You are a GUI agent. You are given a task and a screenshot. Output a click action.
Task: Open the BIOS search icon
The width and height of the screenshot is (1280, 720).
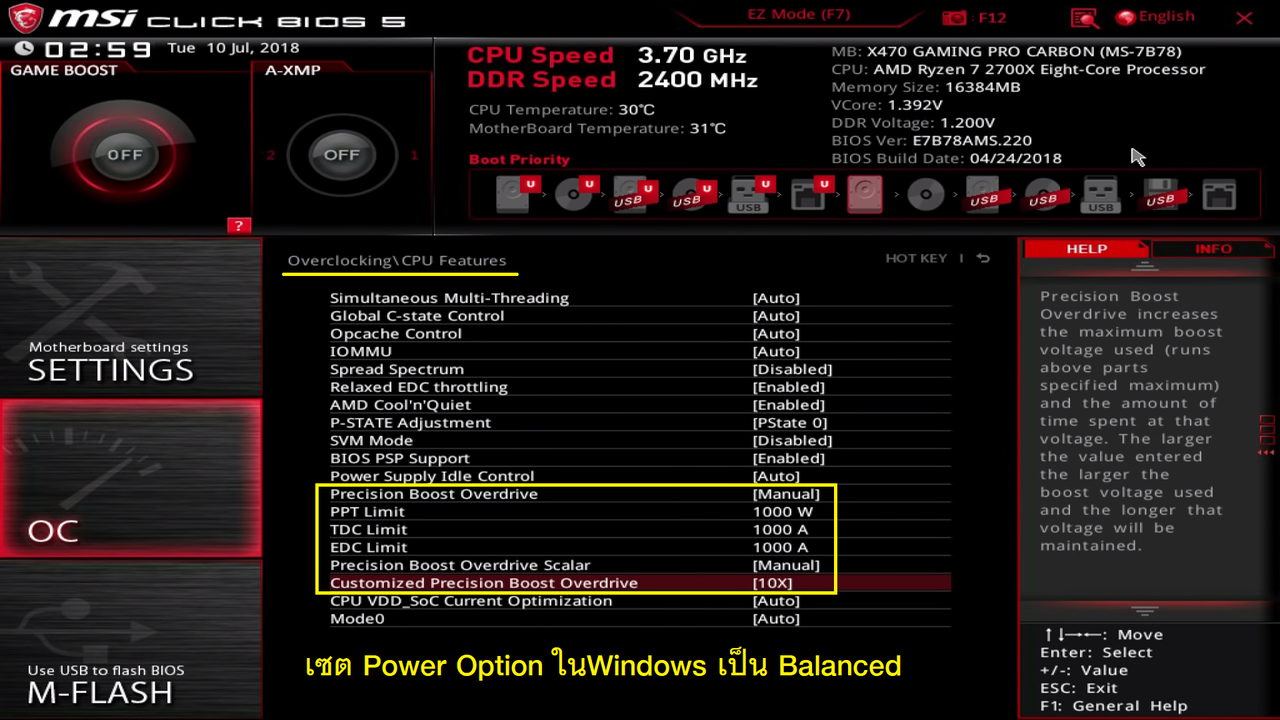[x=1085, y=17]
